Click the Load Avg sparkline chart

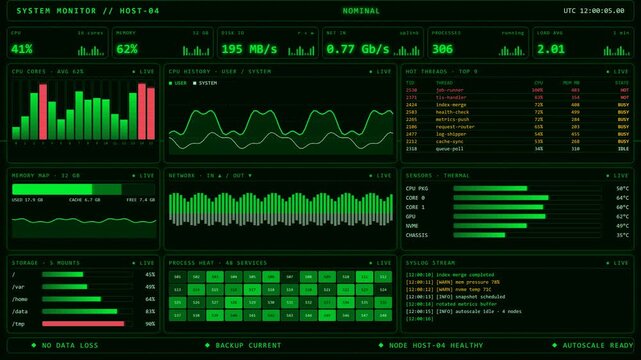pos(616,51)
